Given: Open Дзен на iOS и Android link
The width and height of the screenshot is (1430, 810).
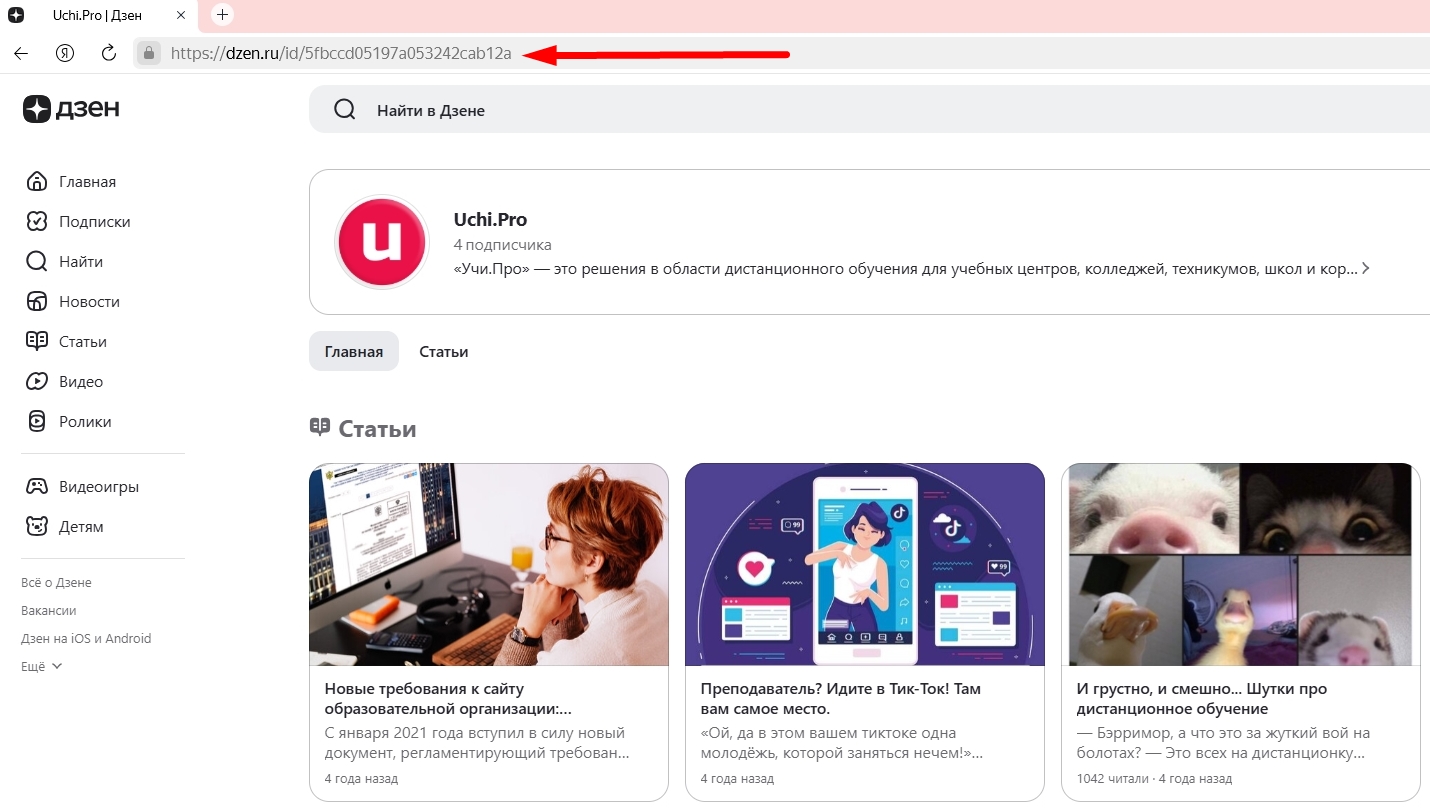Looking at the screenshot, I should pyautogui.click(x=86, y=638).
